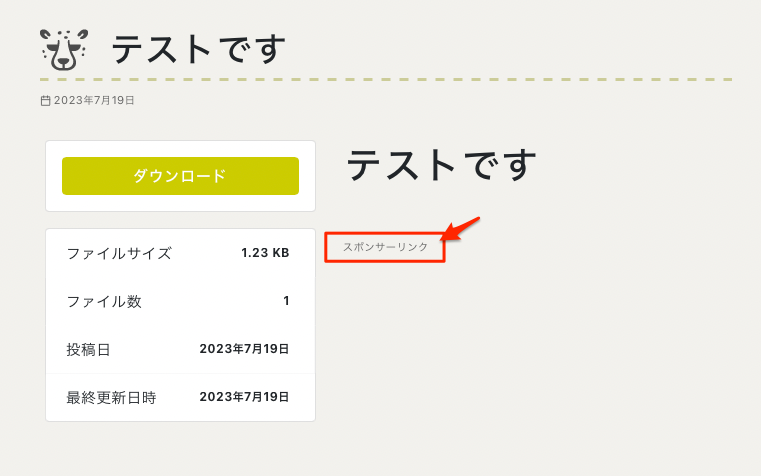Select the large テストです content heading
Viewport: 761px width, 476px height.
(442, 165)
